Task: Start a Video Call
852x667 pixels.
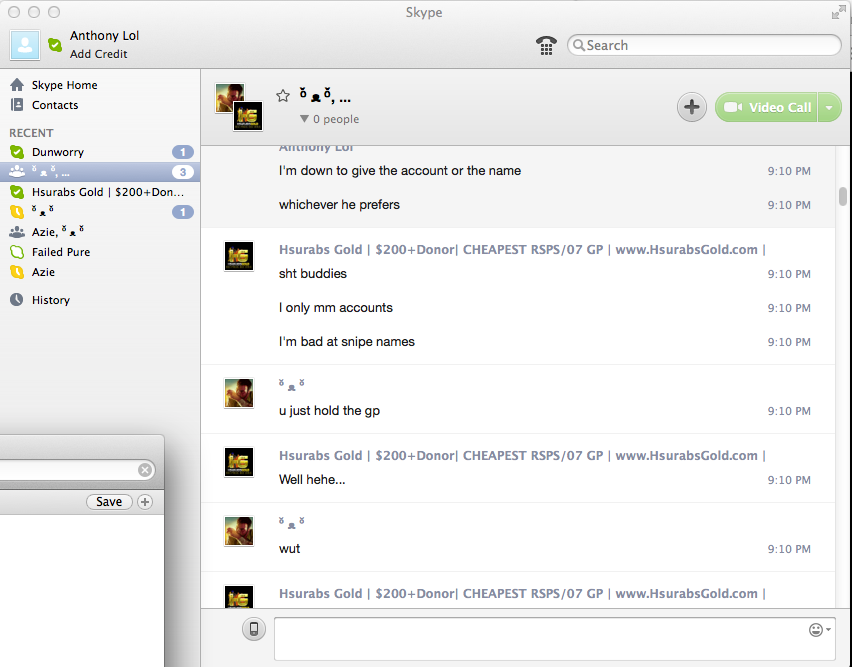Action: tap(767, 107)
